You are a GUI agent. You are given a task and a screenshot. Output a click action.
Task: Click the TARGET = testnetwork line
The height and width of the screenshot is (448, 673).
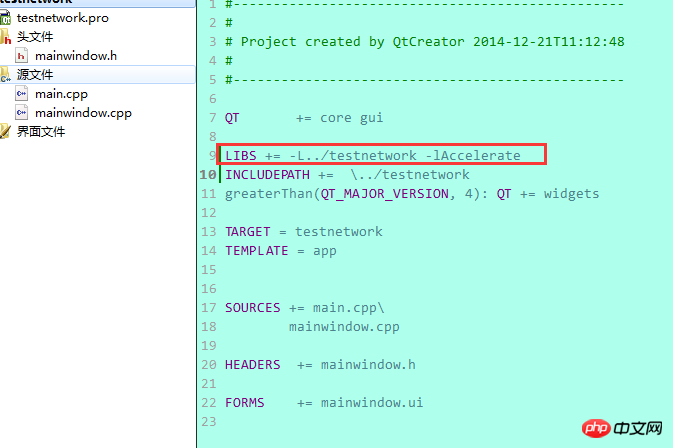coord(303,232)
